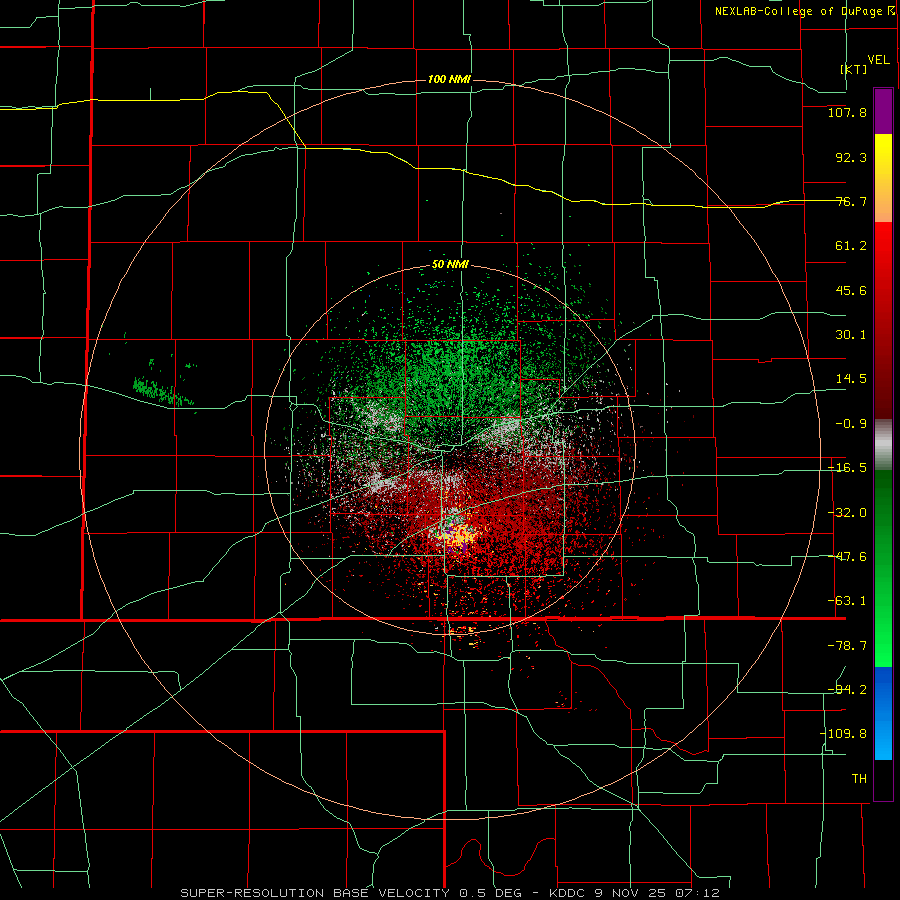This screenshot has width=900, height=900.
Task: Click the -63.1 velocity scale label
Action: coord(847,601)
